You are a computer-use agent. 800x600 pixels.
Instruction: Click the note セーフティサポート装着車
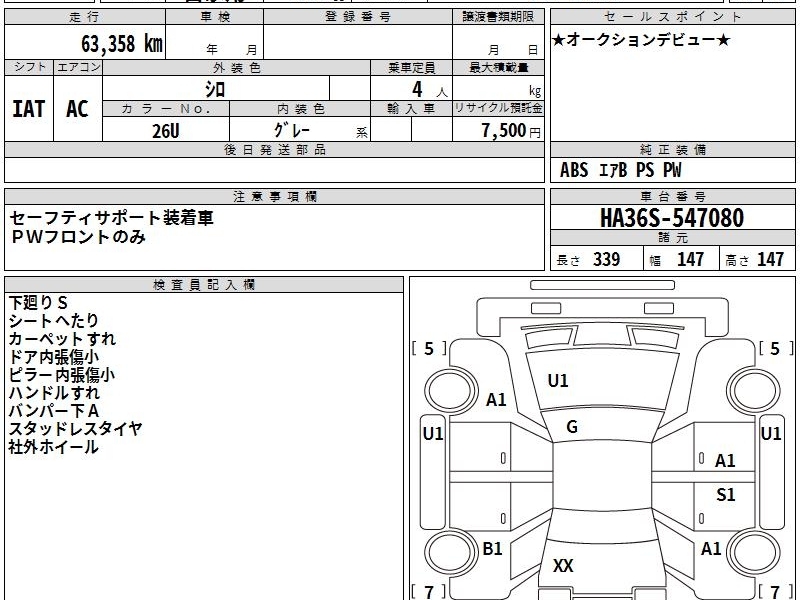coord(111,218)
